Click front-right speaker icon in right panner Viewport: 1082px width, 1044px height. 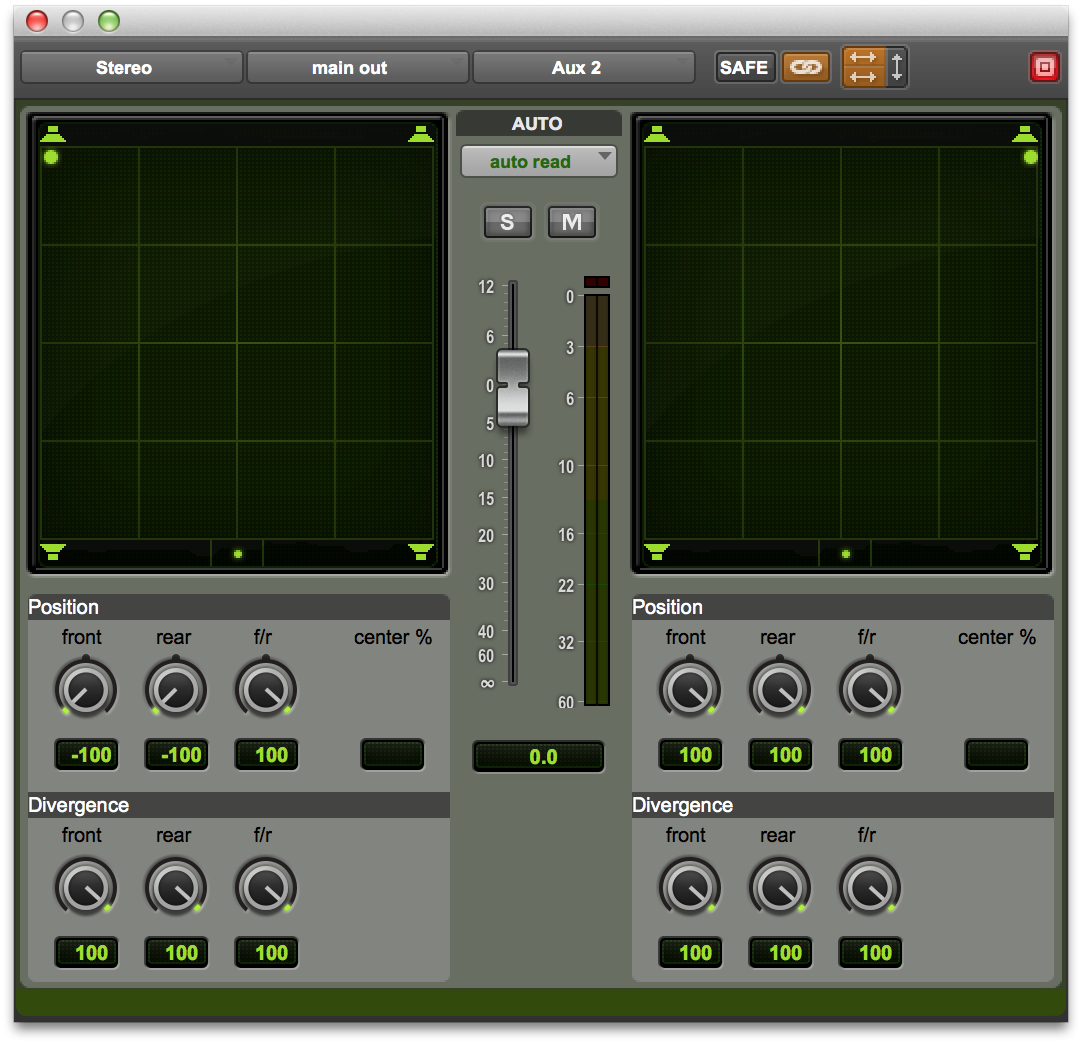click(1024, 134)
